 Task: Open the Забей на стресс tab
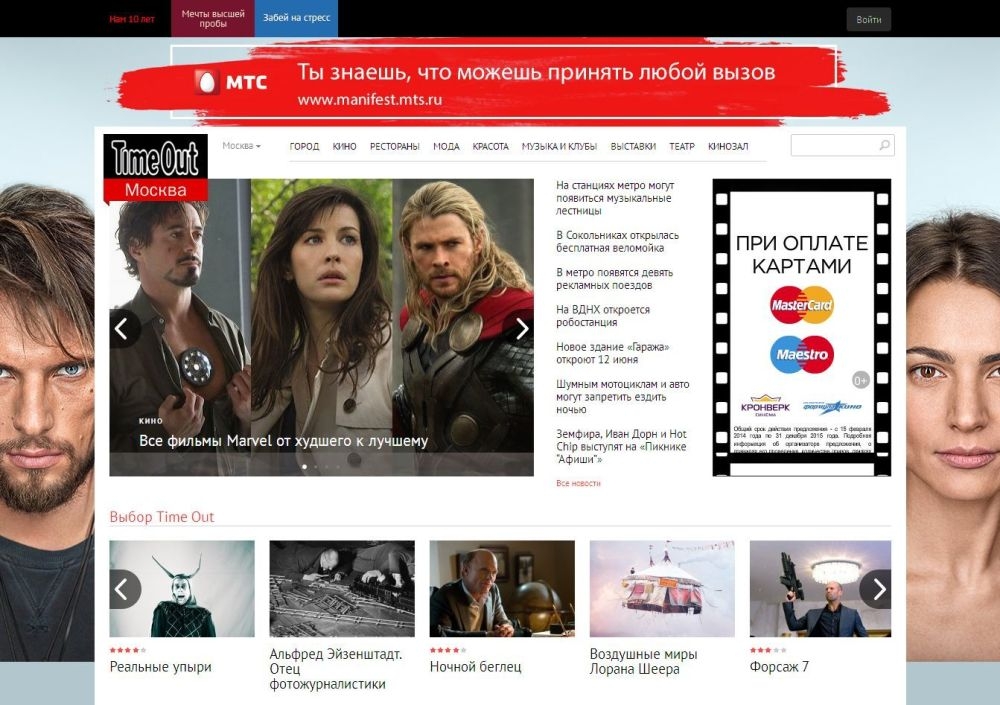pos(297,19)
